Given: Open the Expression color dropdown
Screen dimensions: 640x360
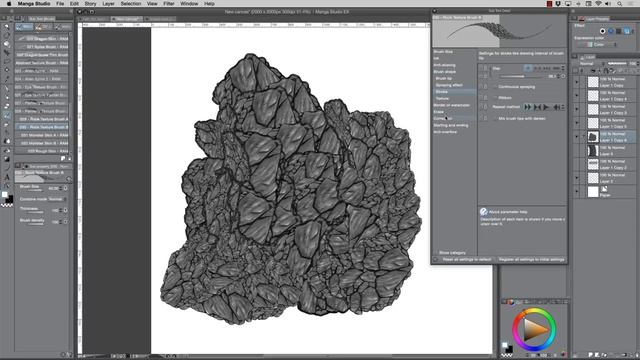Looking at the screenshot, I should [597, 44].
